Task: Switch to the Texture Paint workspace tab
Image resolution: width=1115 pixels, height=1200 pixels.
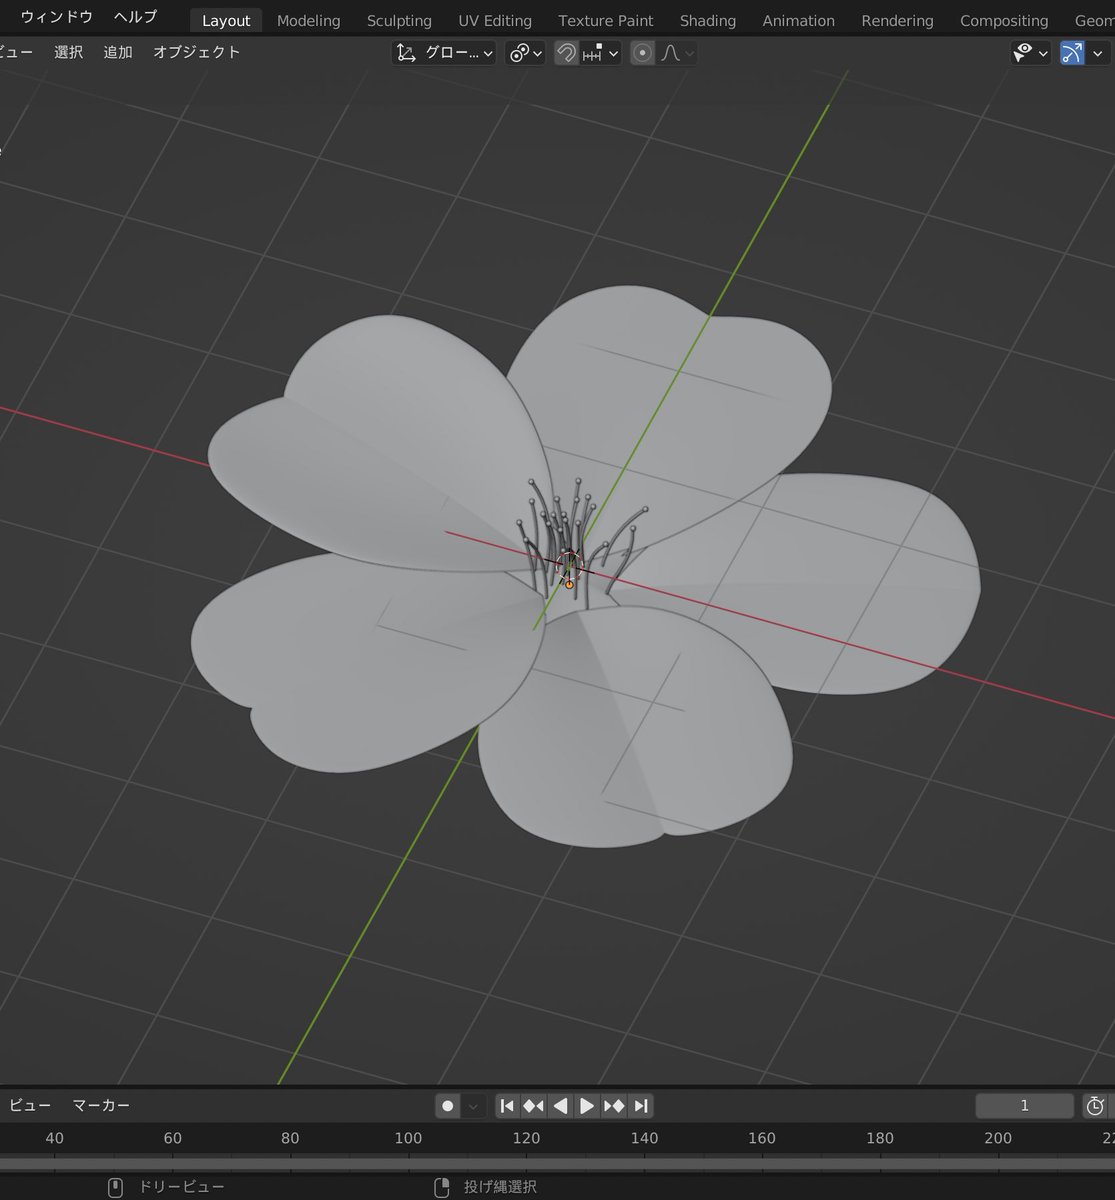Action: [x=606, y=20]
